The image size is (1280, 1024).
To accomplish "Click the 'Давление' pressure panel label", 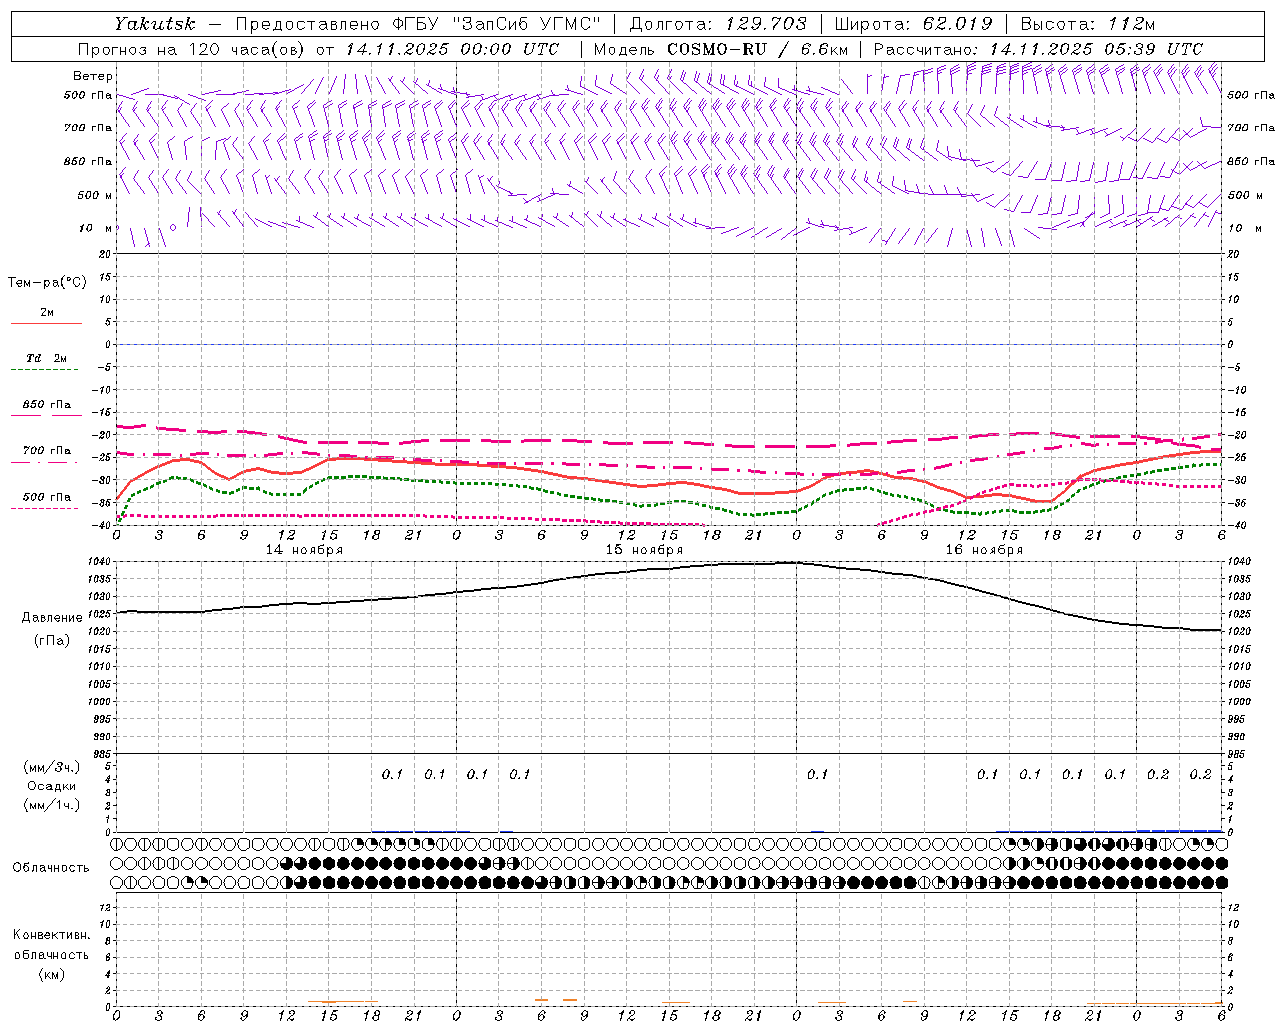I will click(x=52, y=618).
